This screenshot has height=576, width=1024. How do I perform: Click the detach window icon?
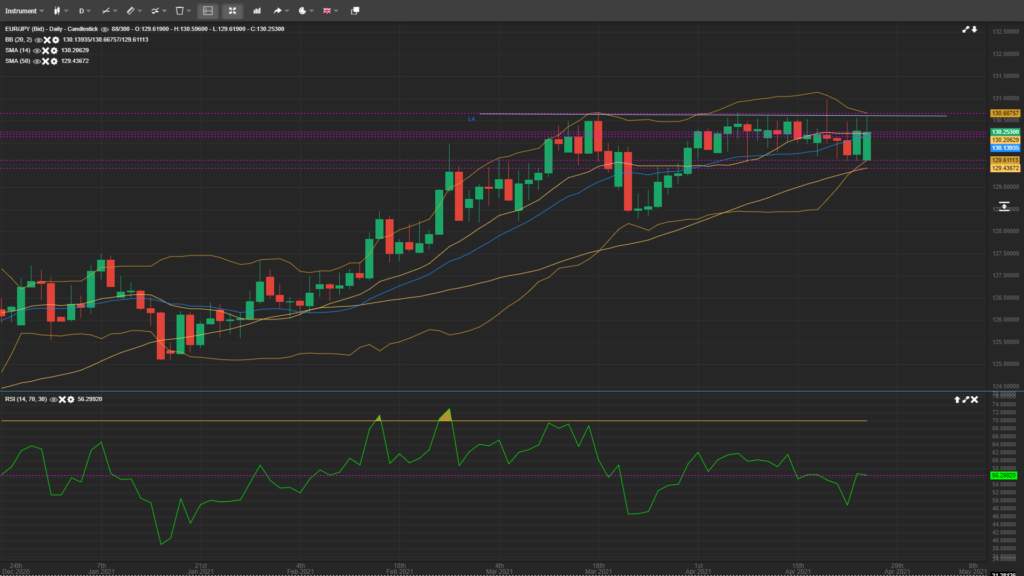[x=355, y=10]
